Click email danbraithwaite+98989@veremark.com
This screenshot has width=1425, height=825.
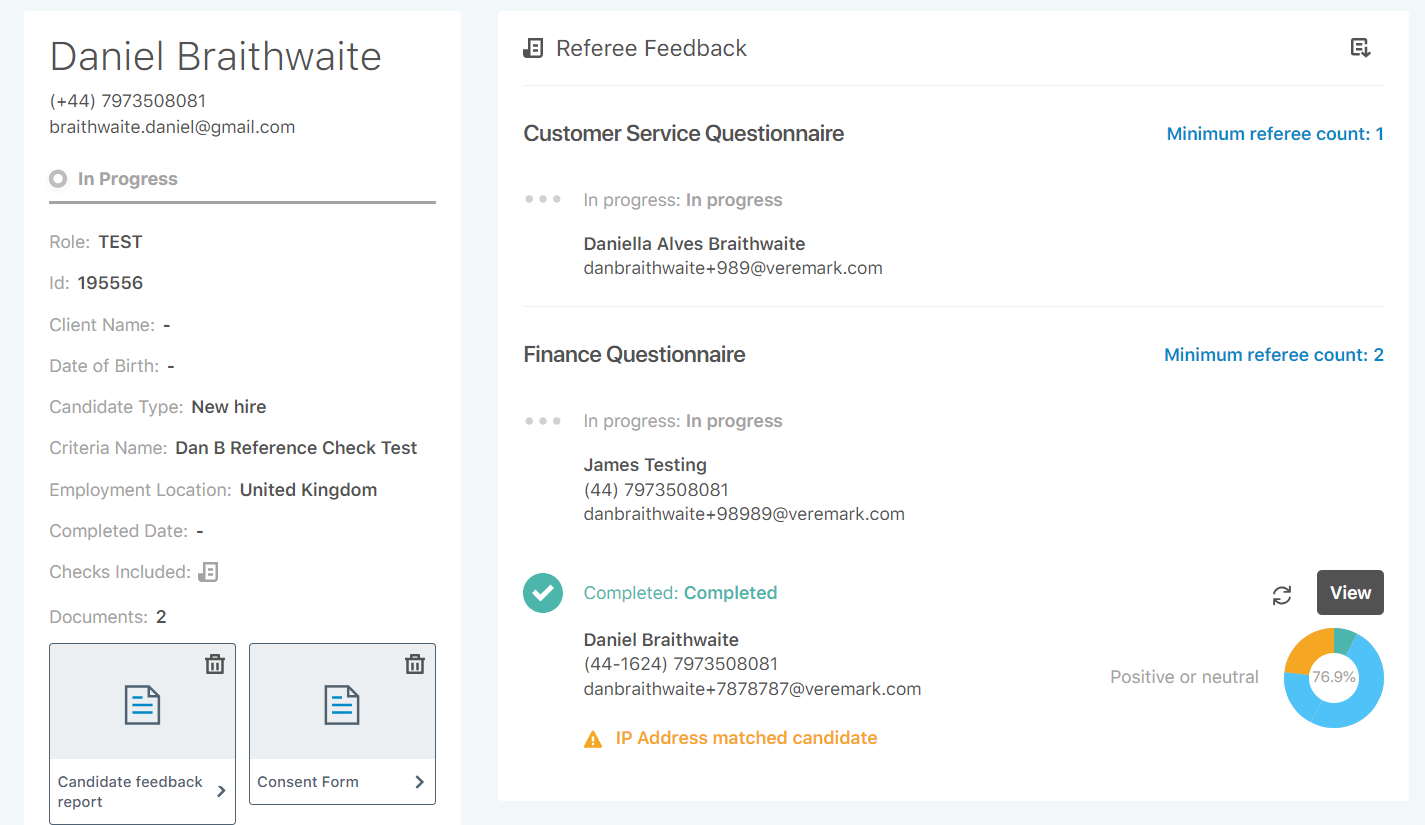744,514
